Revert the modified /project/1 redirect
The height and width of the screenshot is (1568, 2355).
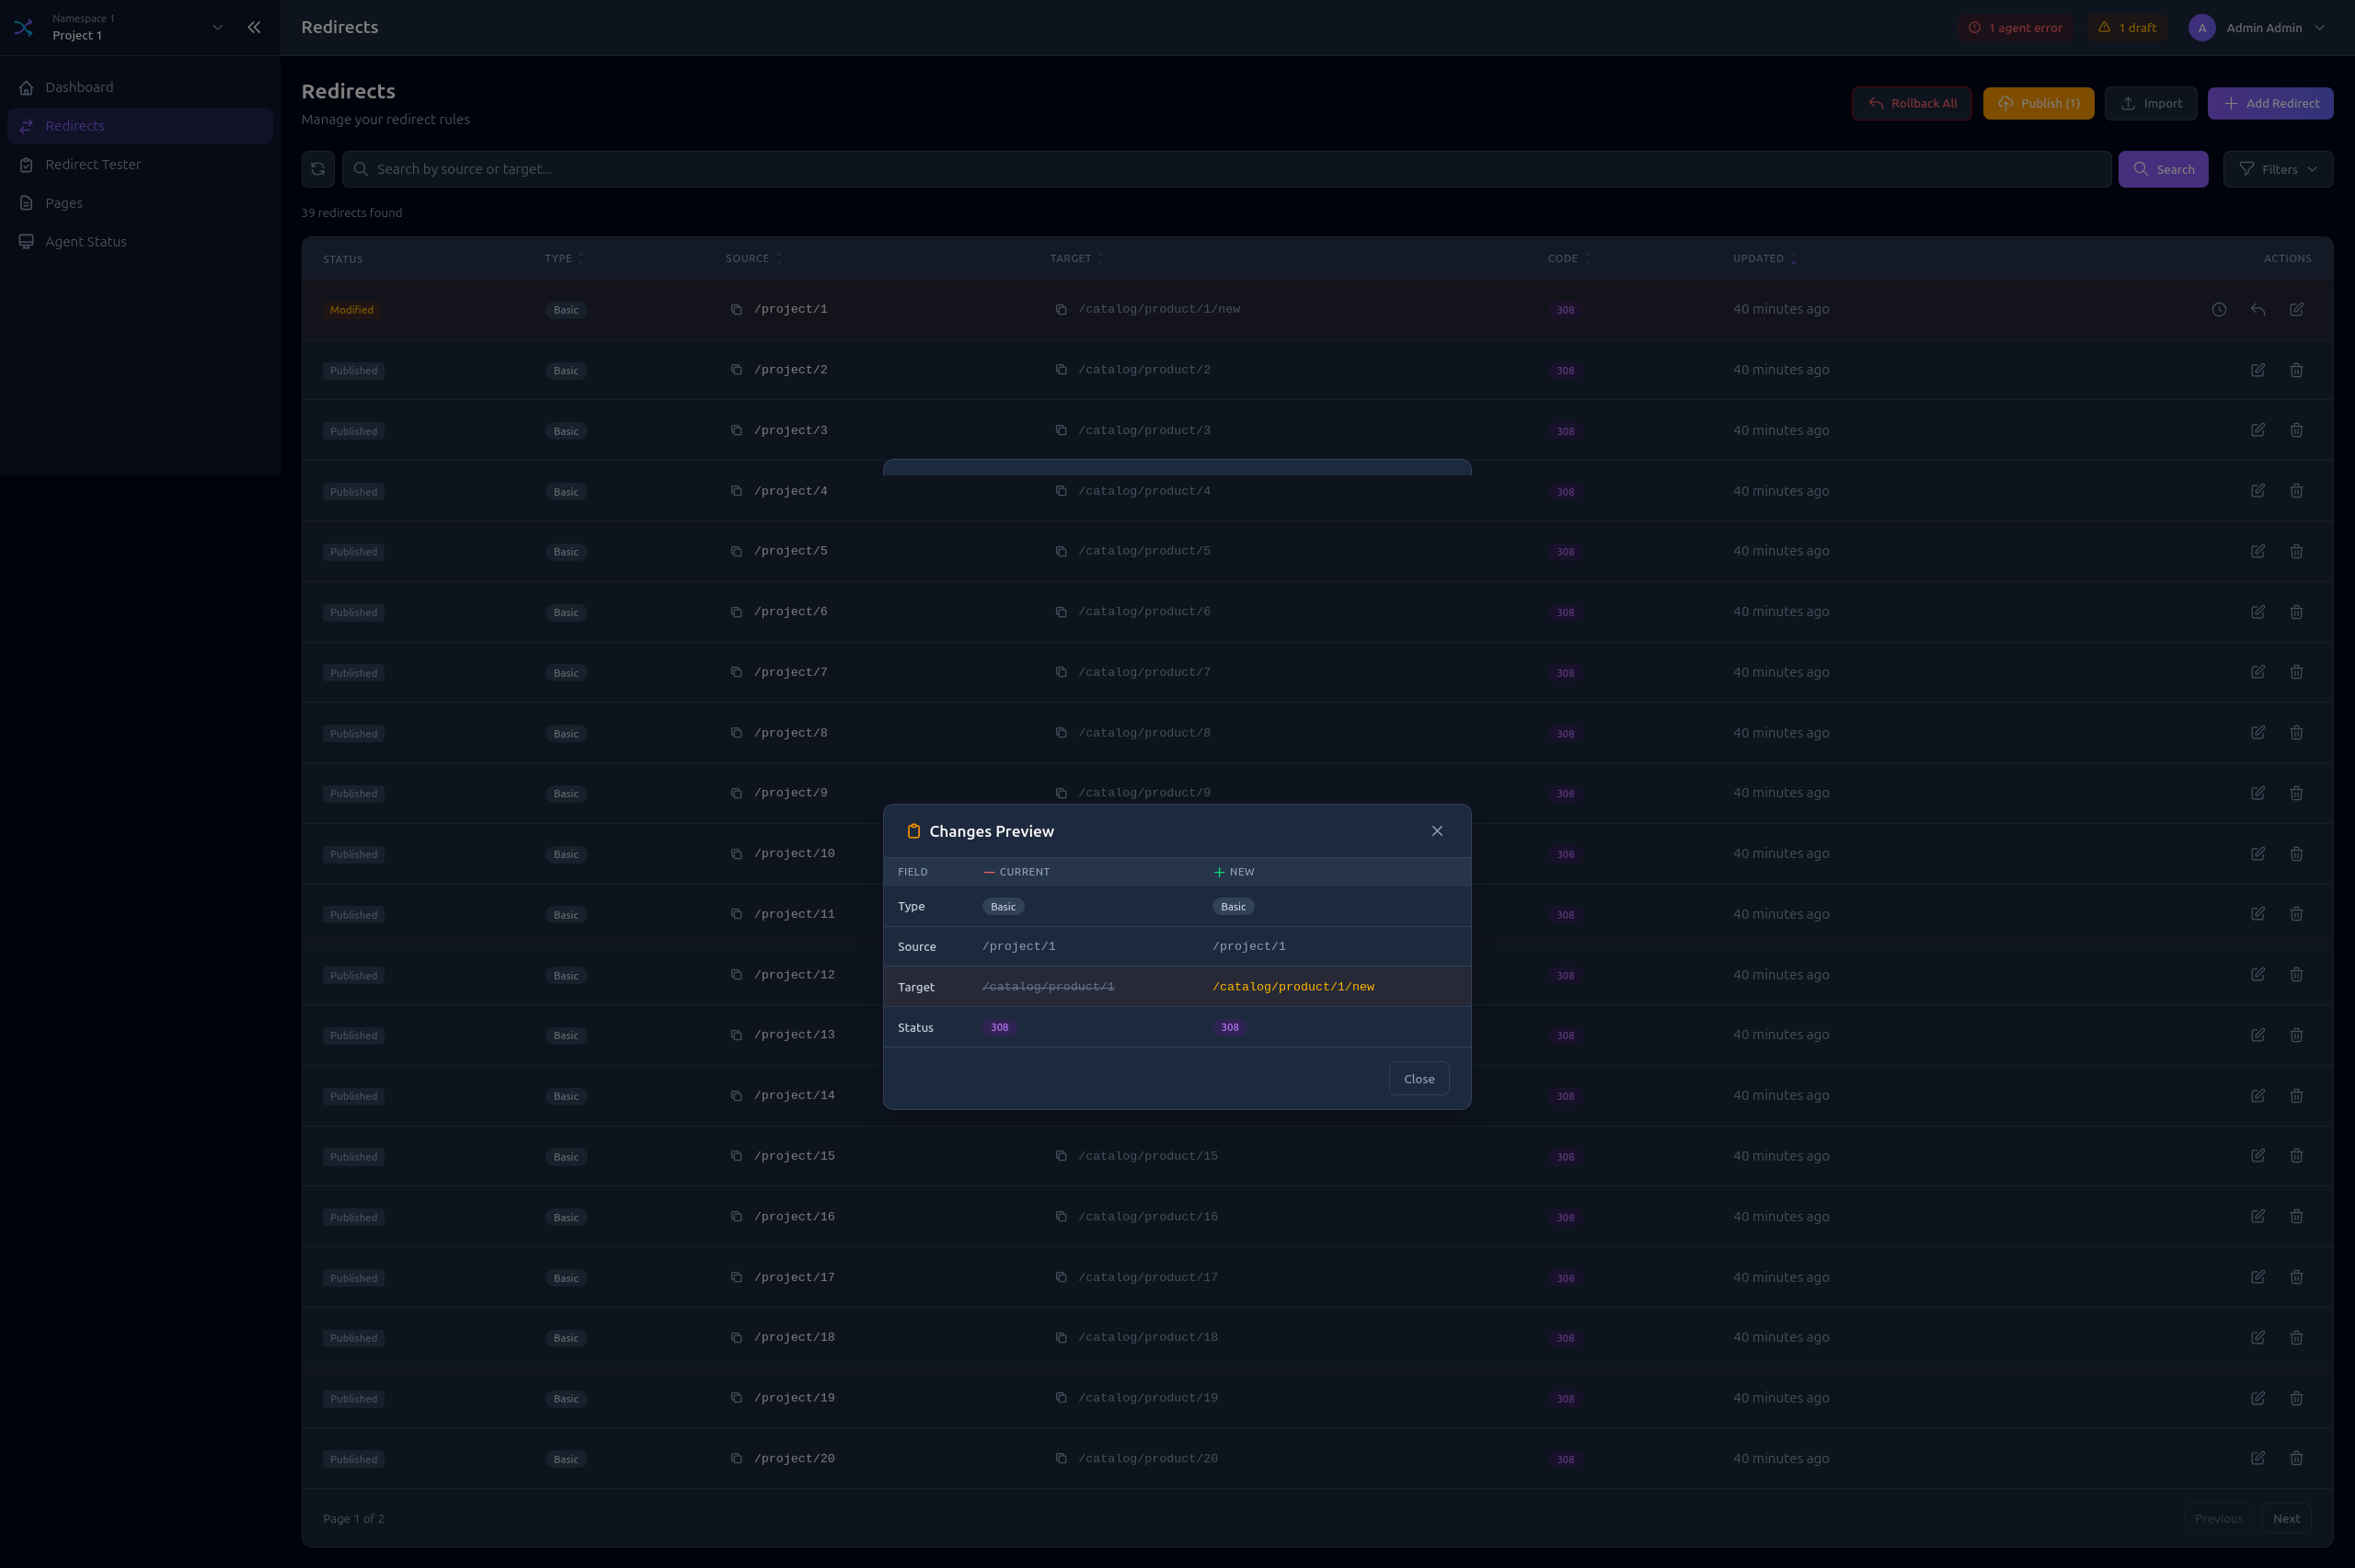2257,310
